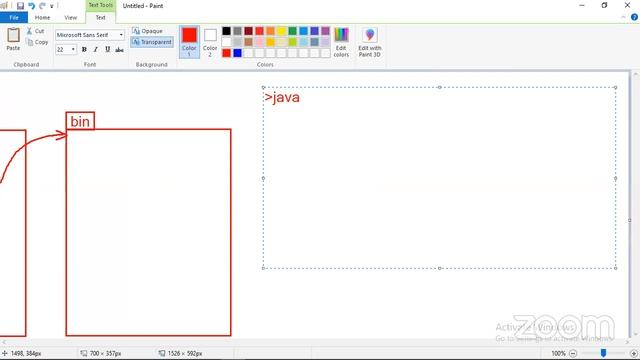
Task: Zoom out with the minus button
Action: pyautogui.click(x=573, y=353)
